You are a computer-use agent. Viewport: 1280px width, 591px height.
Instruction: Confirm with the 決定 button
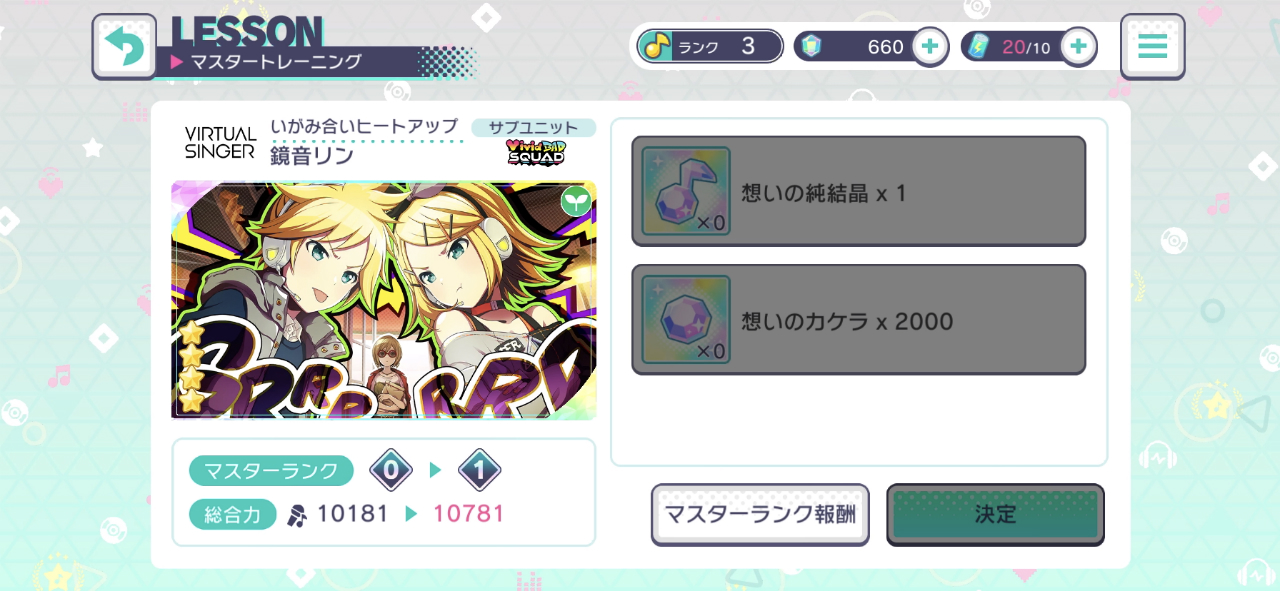[x=995, y=515]
